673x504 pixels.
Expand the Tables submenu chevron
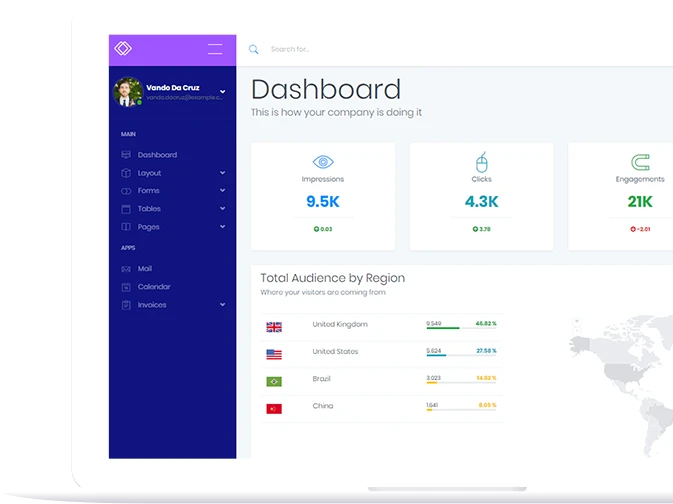click(x=222, y=208)
